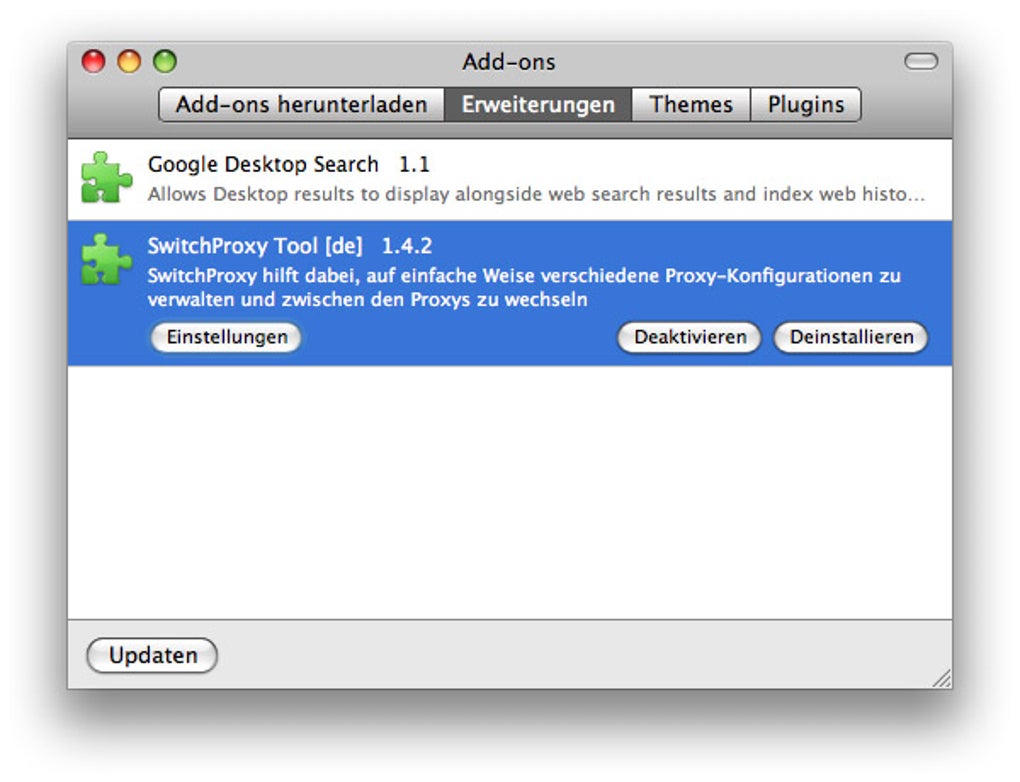Viewport: 1020px width, 782px height.
Task: Check for updates using the Updaten button
Action: click(152, 655)
